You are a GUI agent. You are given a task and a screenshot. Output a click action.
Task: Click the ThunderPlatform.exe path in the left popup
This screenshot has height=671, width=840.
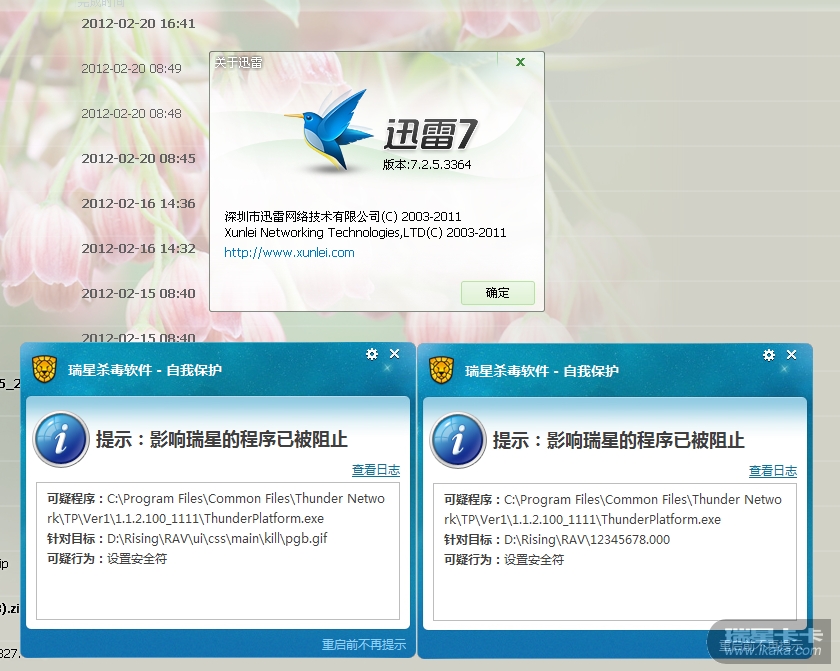pos(216,508)
